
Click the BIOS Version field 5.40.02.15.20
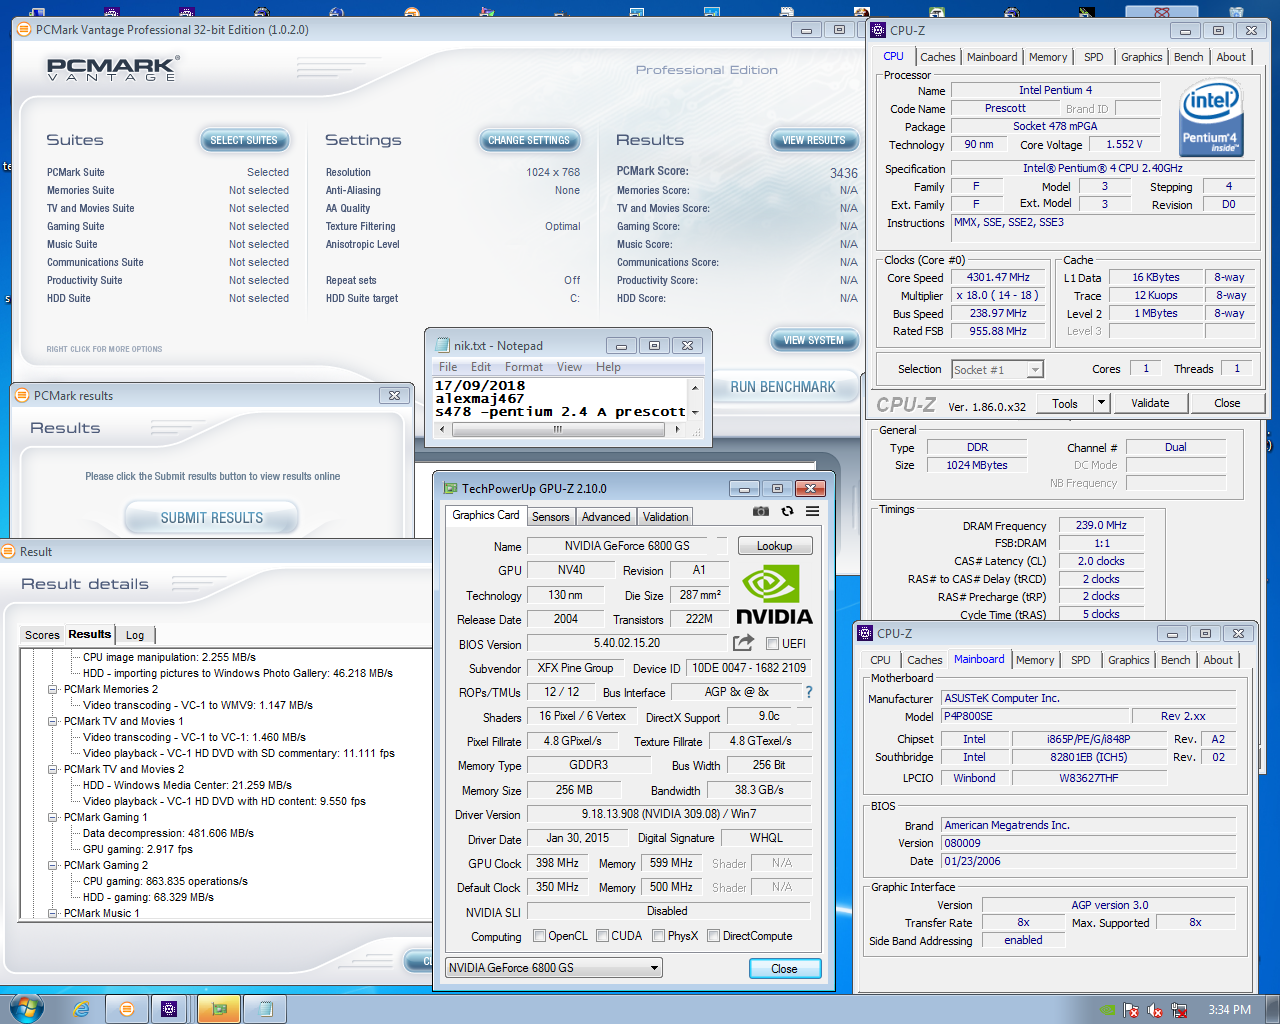pos(627,643)
